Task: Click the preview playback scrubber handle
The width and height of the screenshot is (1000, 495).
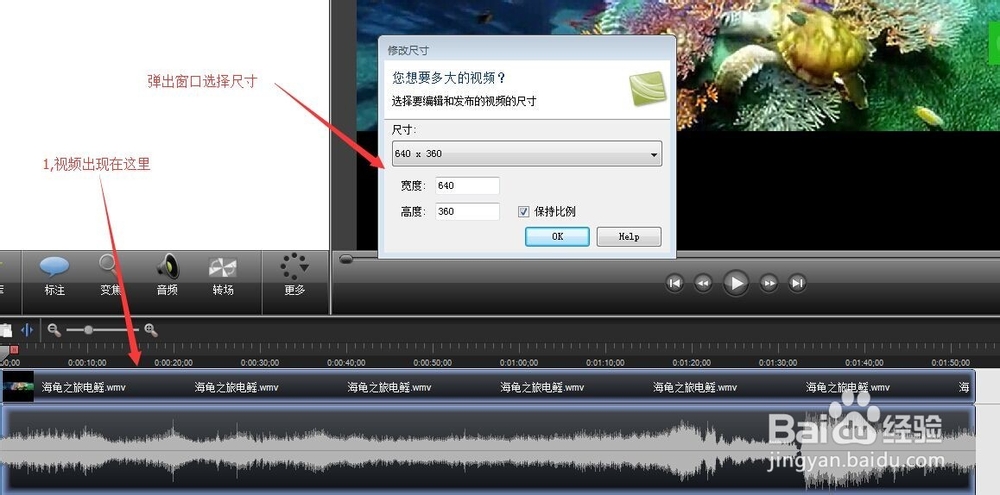Action: coord(346,259)
